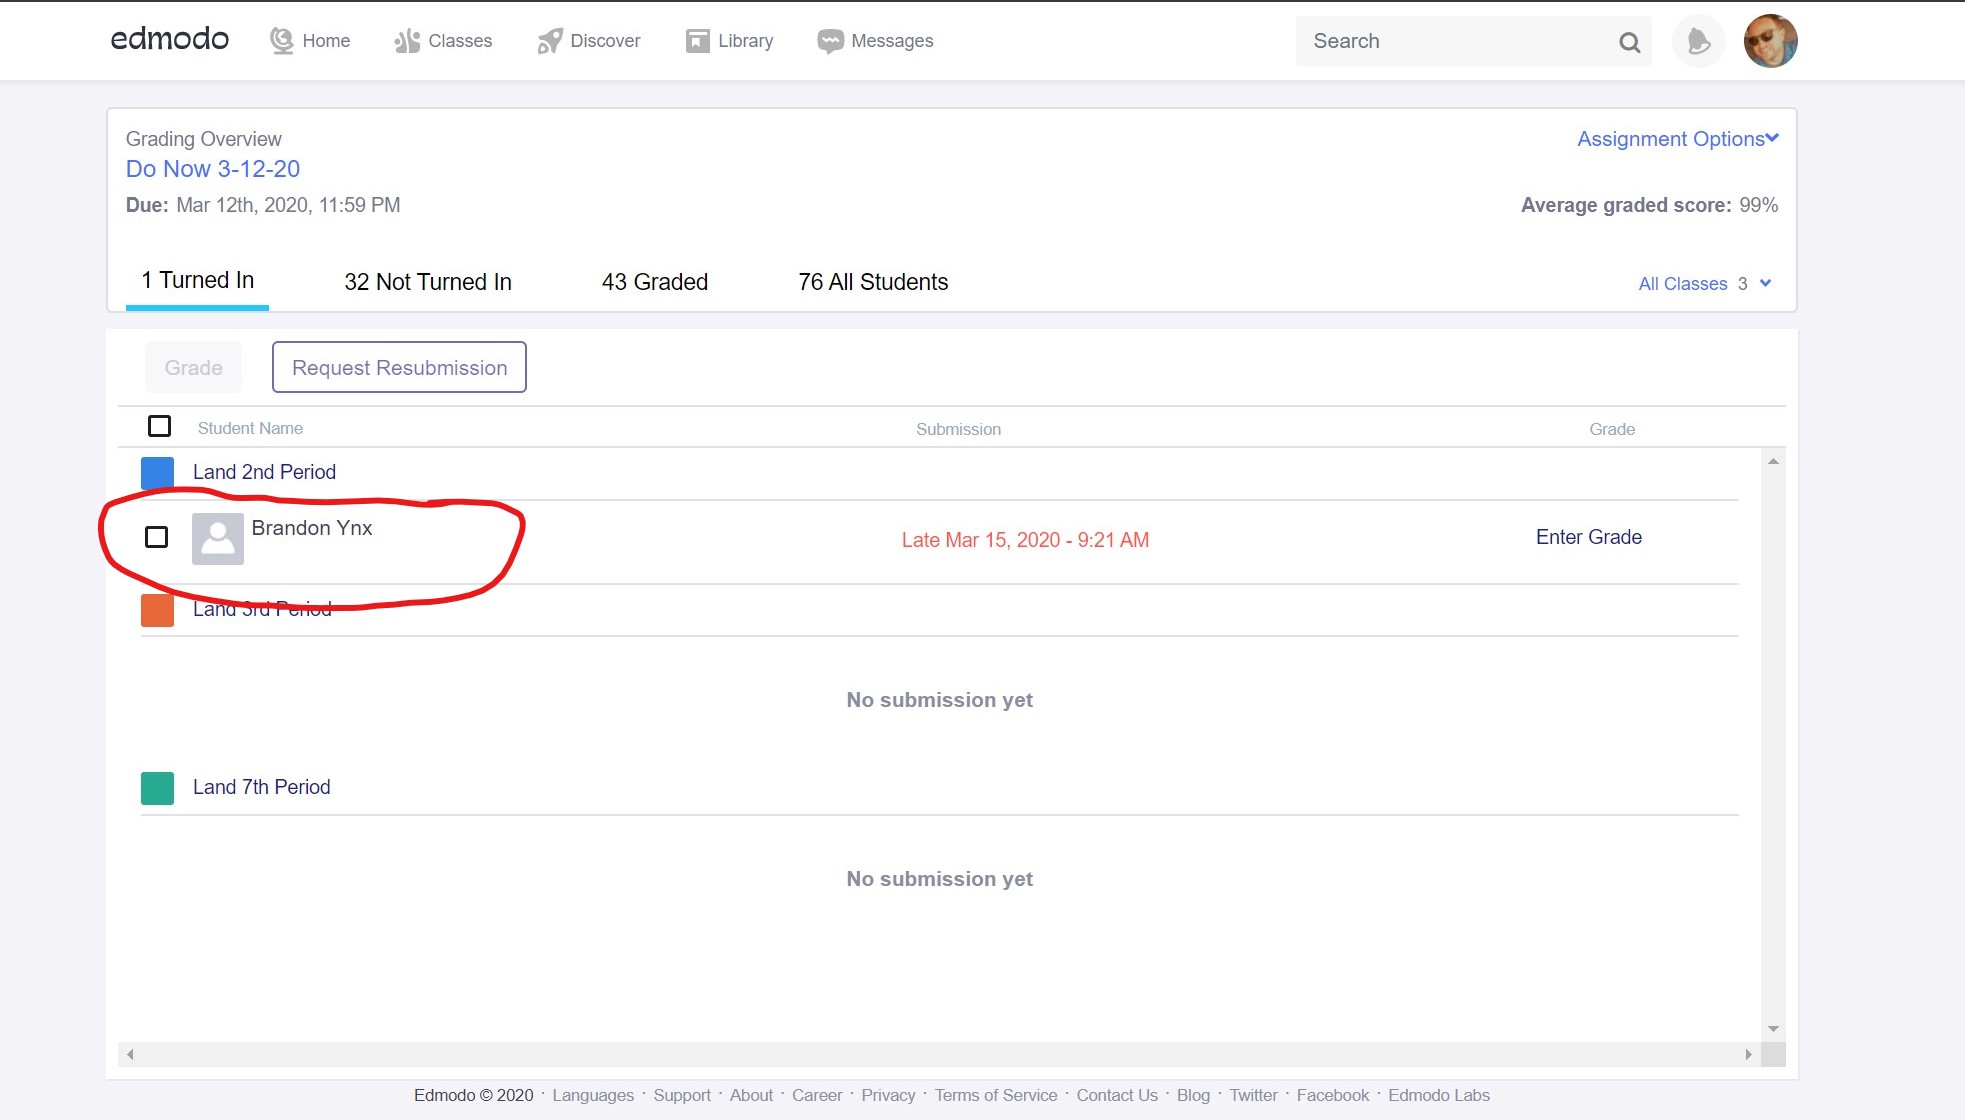Click Enter Grade for Brandon Ynx
The width and height of the screenshot is (1965, 1120).
(x=1588, y=538)
